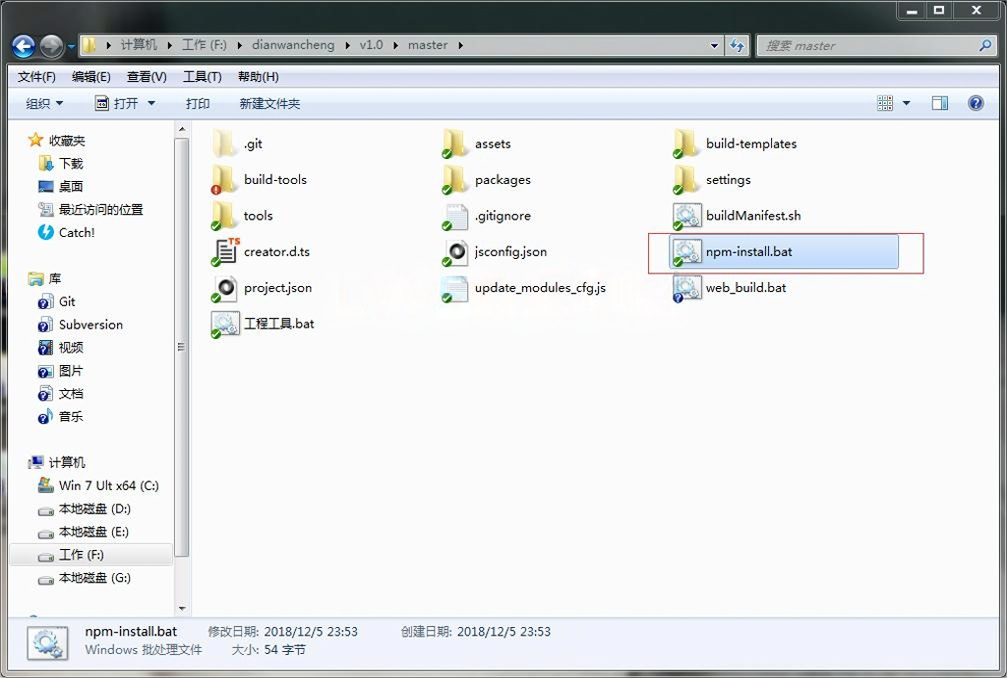Viewport: 1007px width, 678px height.
Task: Open the 视频 library
Action: 61,347
